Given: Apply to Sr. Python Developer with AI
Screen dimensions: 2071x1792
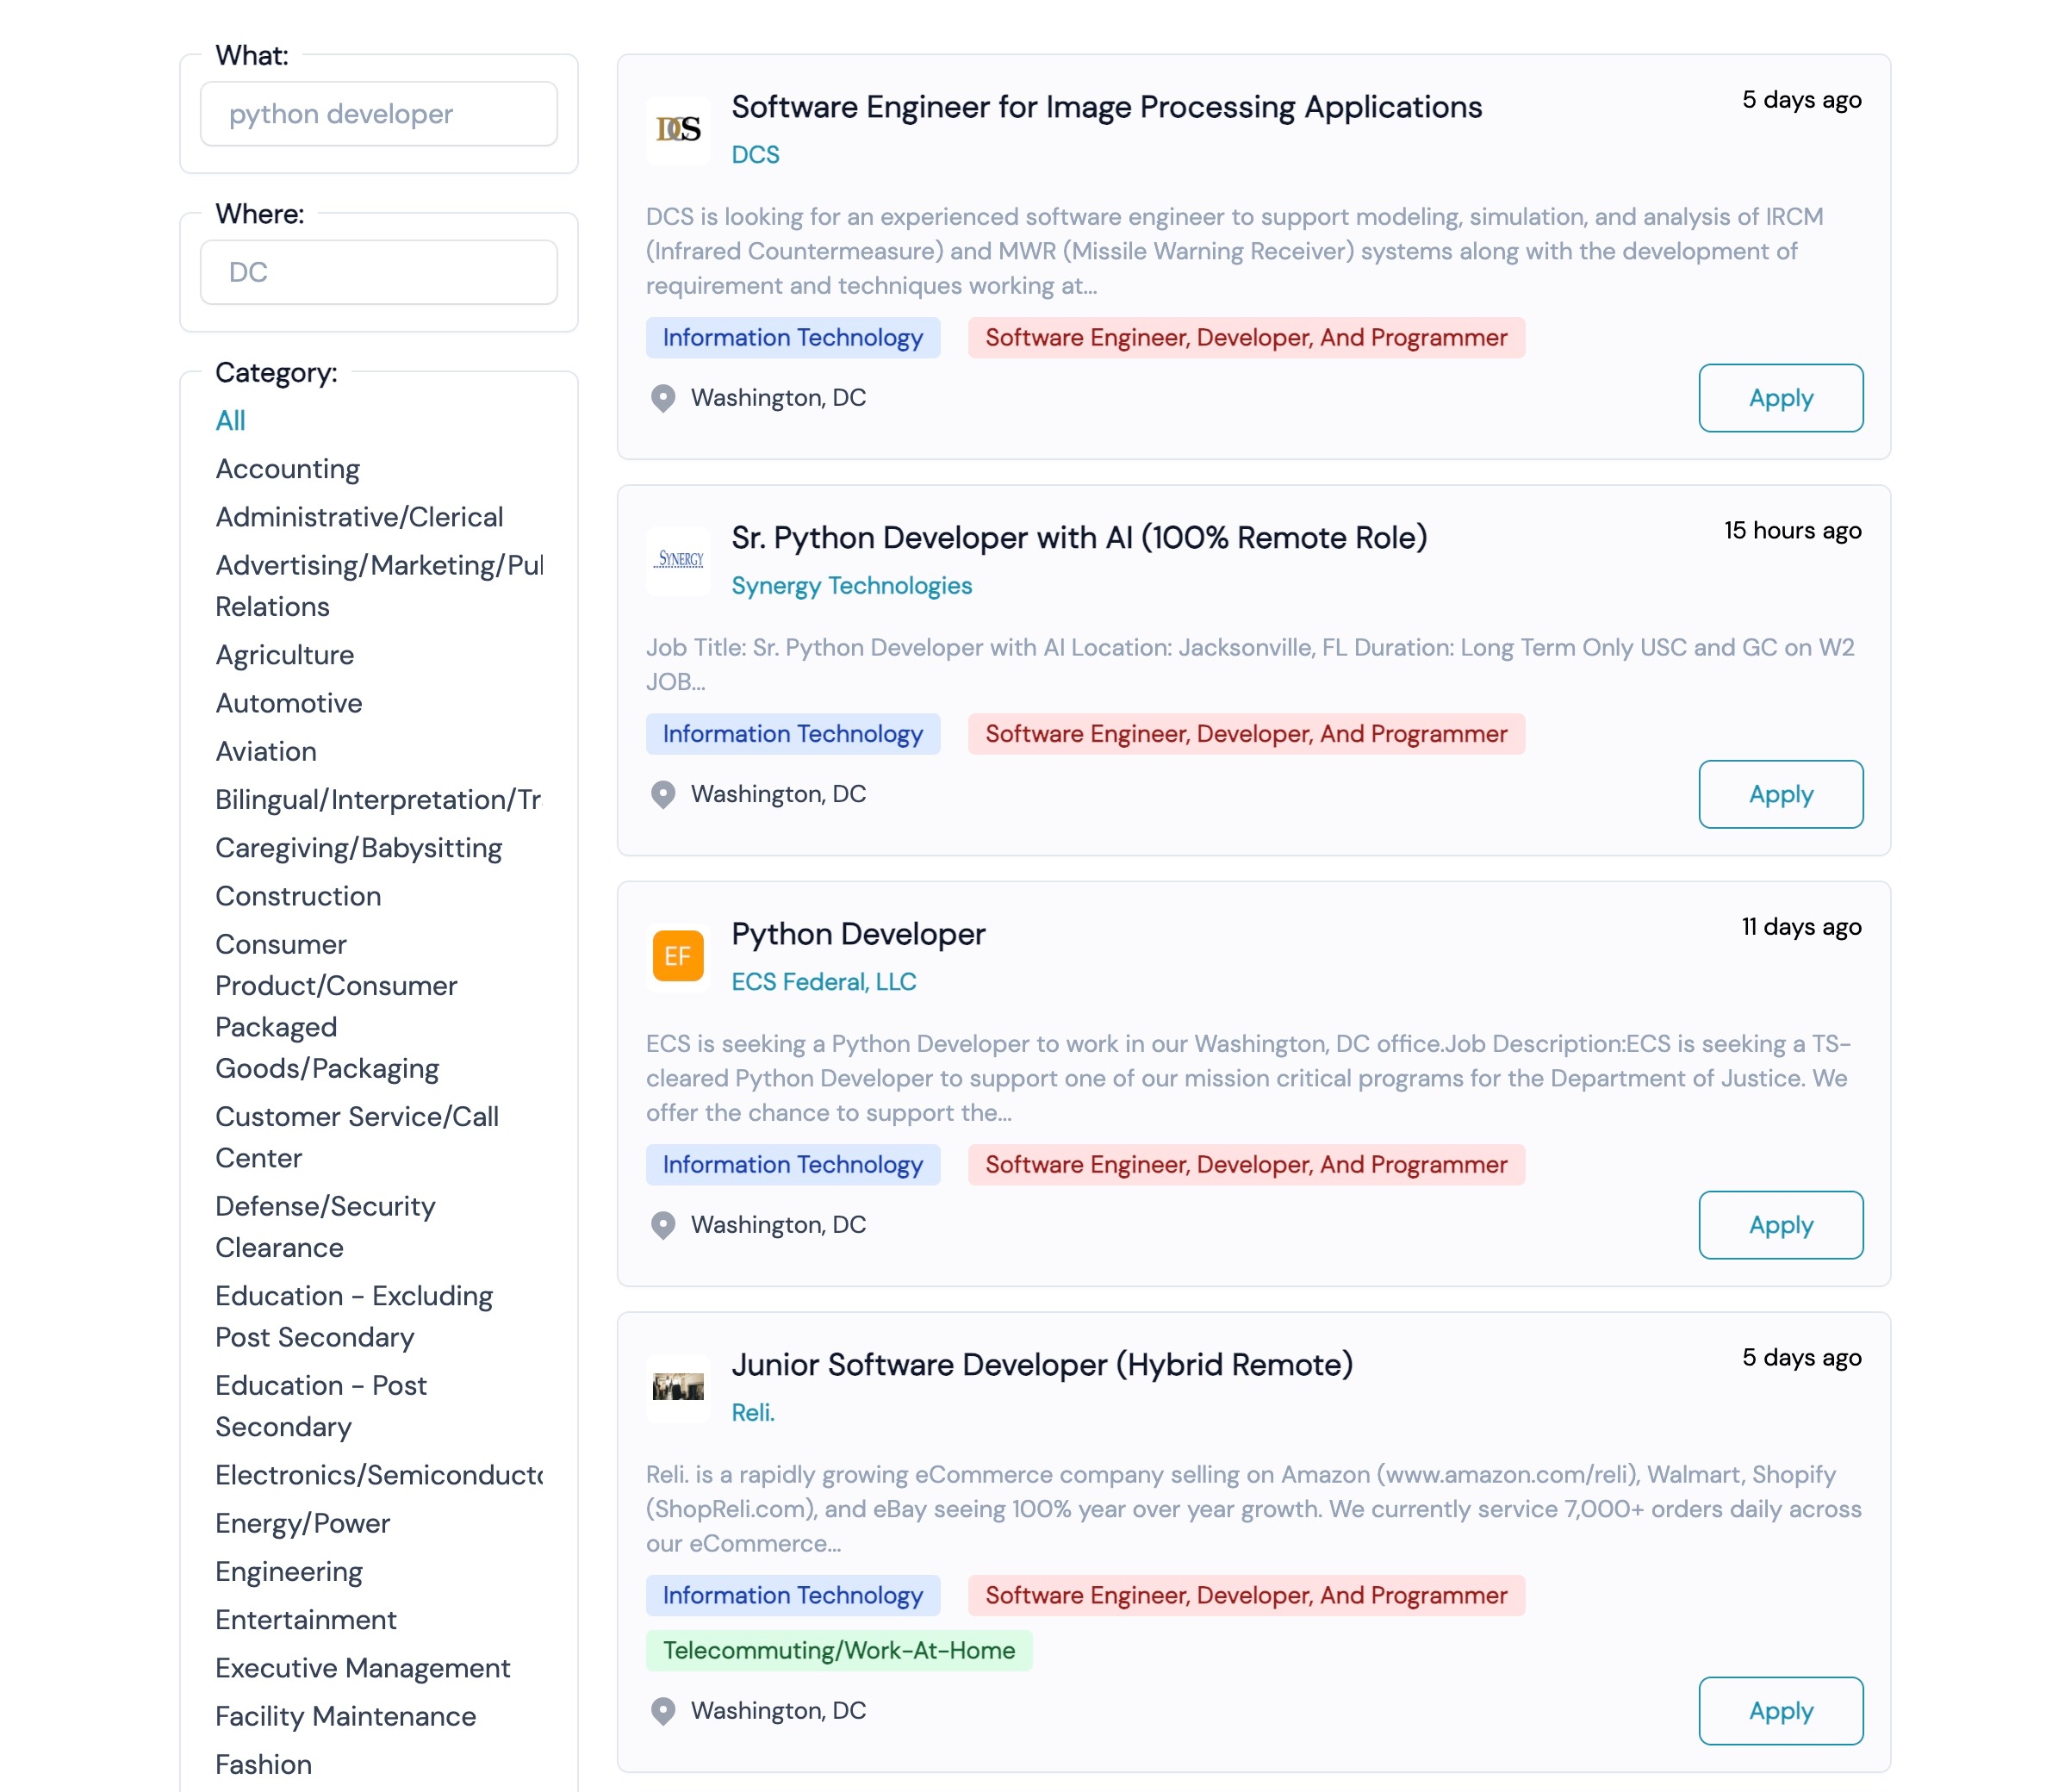Looking at the screenshot, I should pos(1781,794).
